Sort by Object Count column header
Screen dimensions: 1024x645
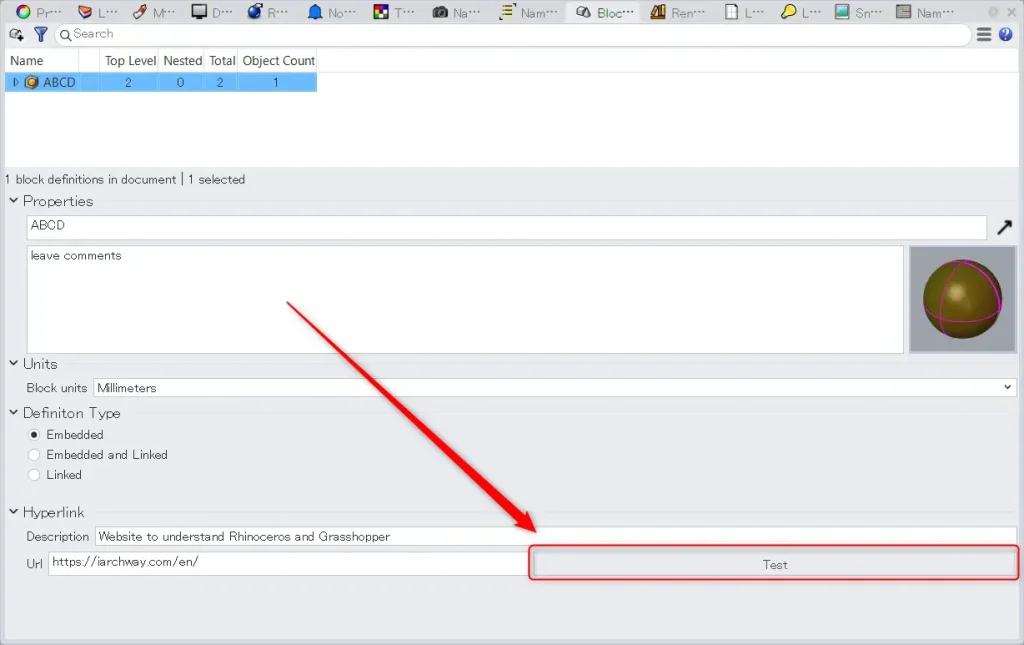278,61
